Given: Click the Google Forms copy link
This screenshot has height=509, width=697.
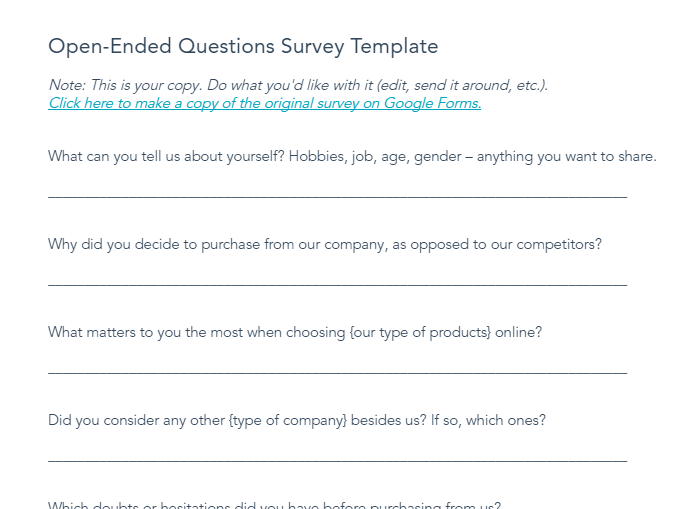Looking at the screenshot, I should coord(264,103).
